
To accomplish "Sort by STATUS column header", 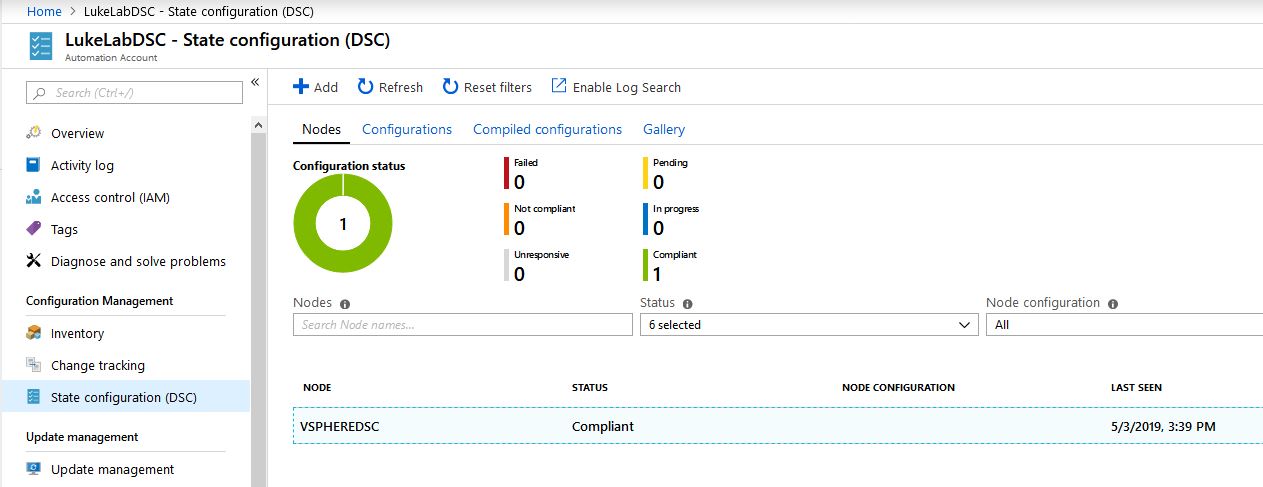I will [590, 388].
